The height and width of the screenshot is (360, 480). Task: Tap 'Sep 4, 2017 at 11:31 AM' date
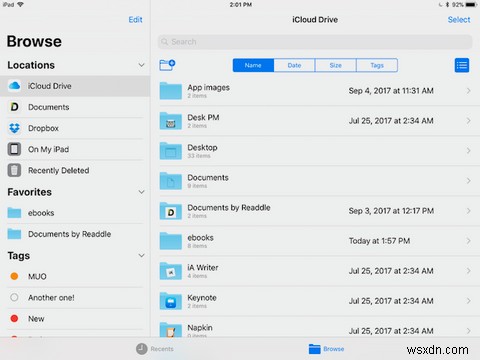[x=391, y=91]
